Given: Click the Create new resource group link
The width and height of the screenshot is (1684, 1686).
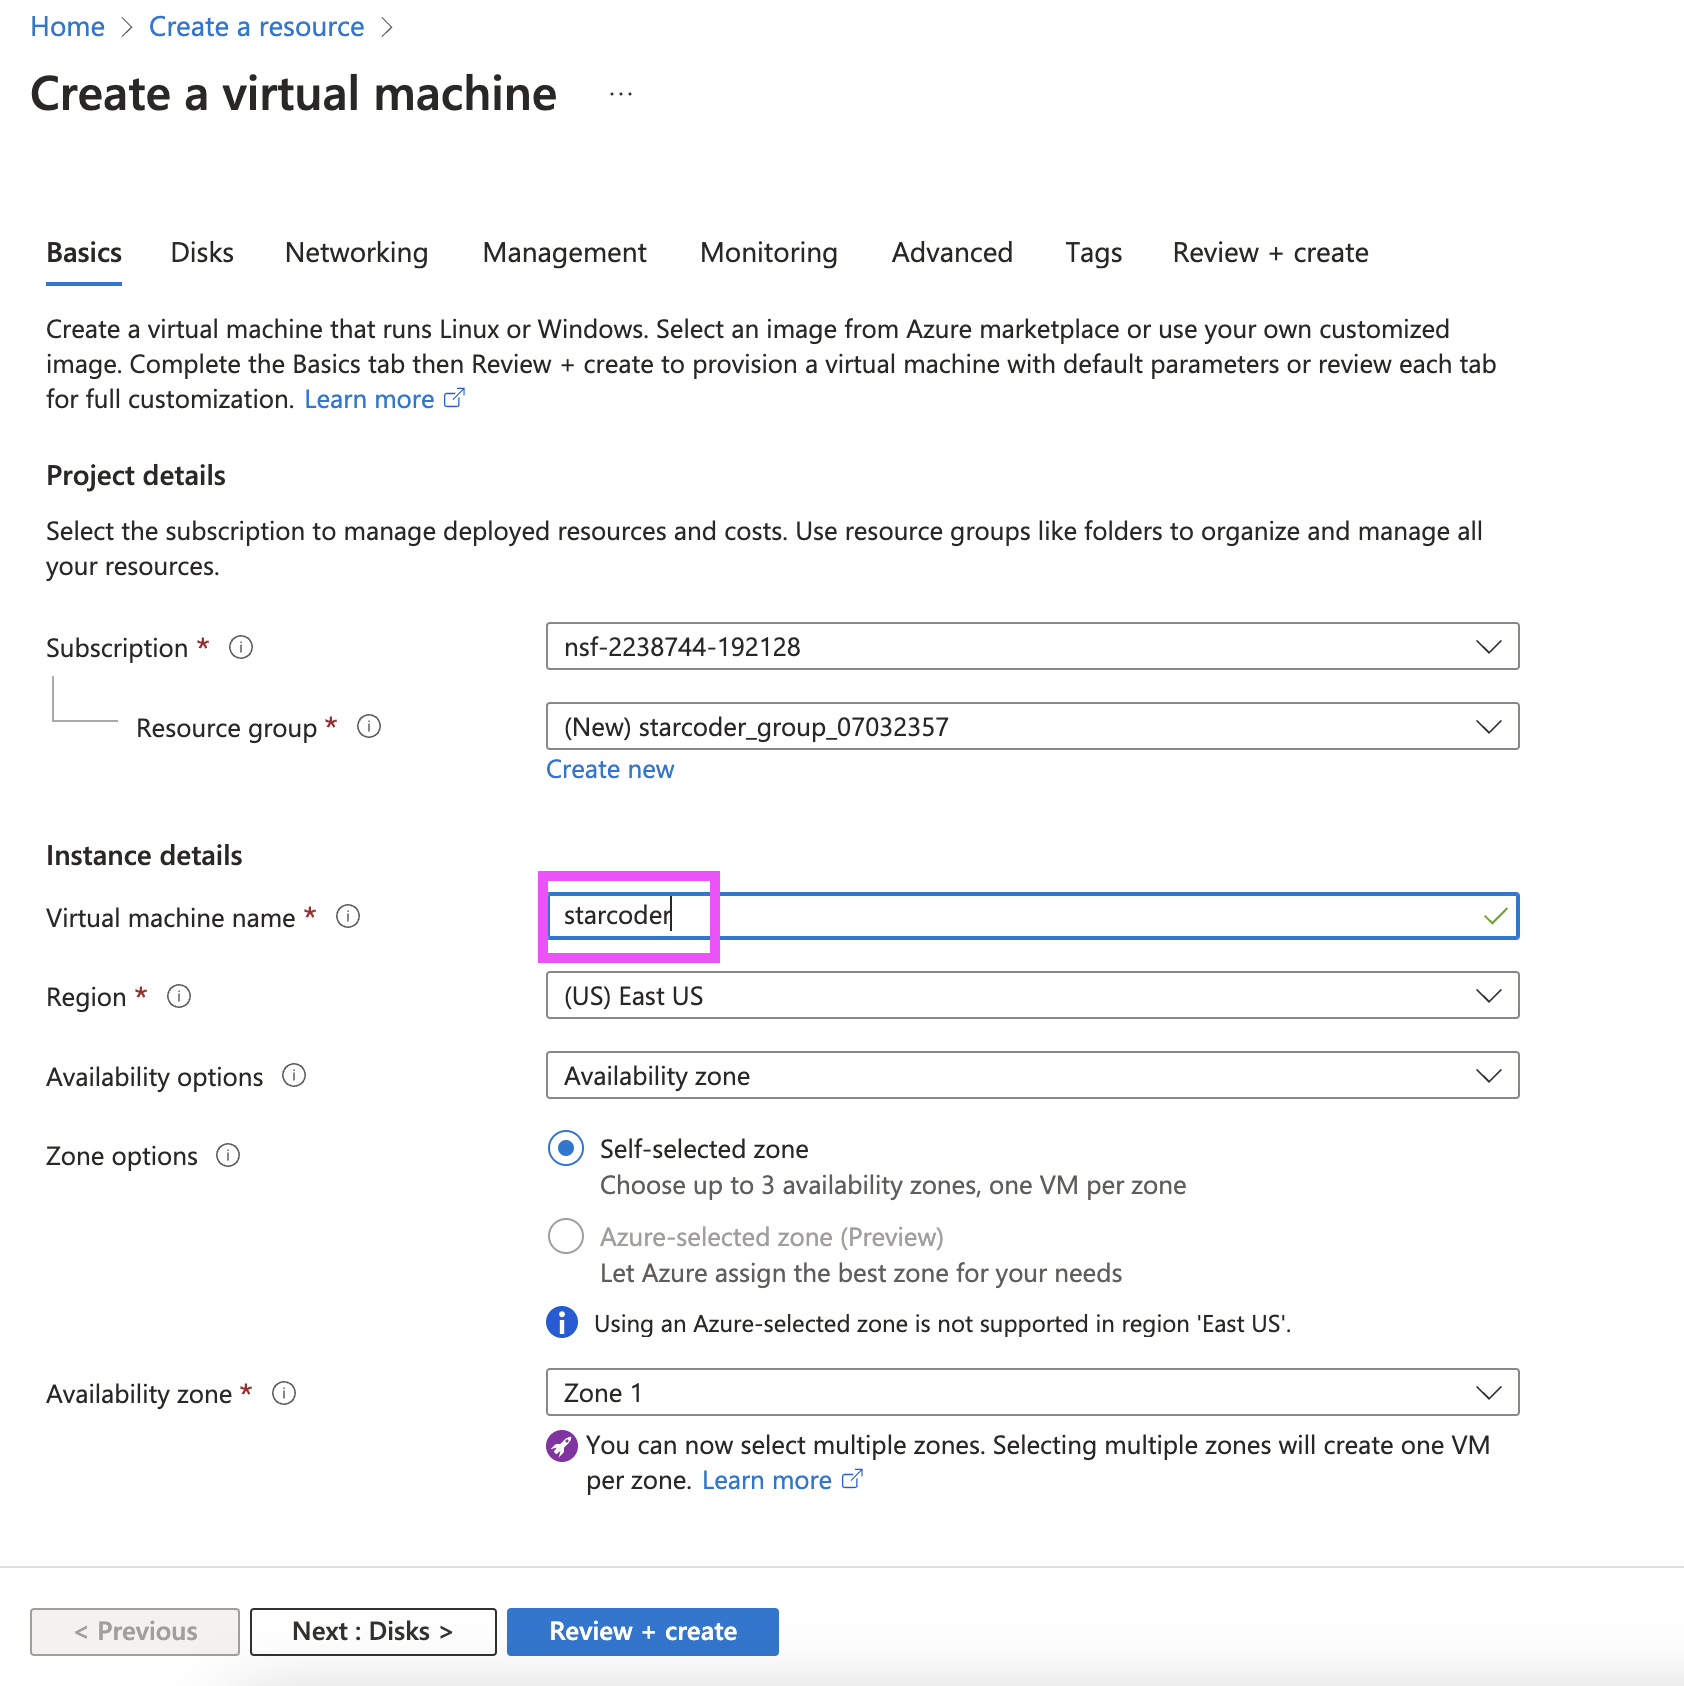Looking at the screenshot, I should point(610,769).
